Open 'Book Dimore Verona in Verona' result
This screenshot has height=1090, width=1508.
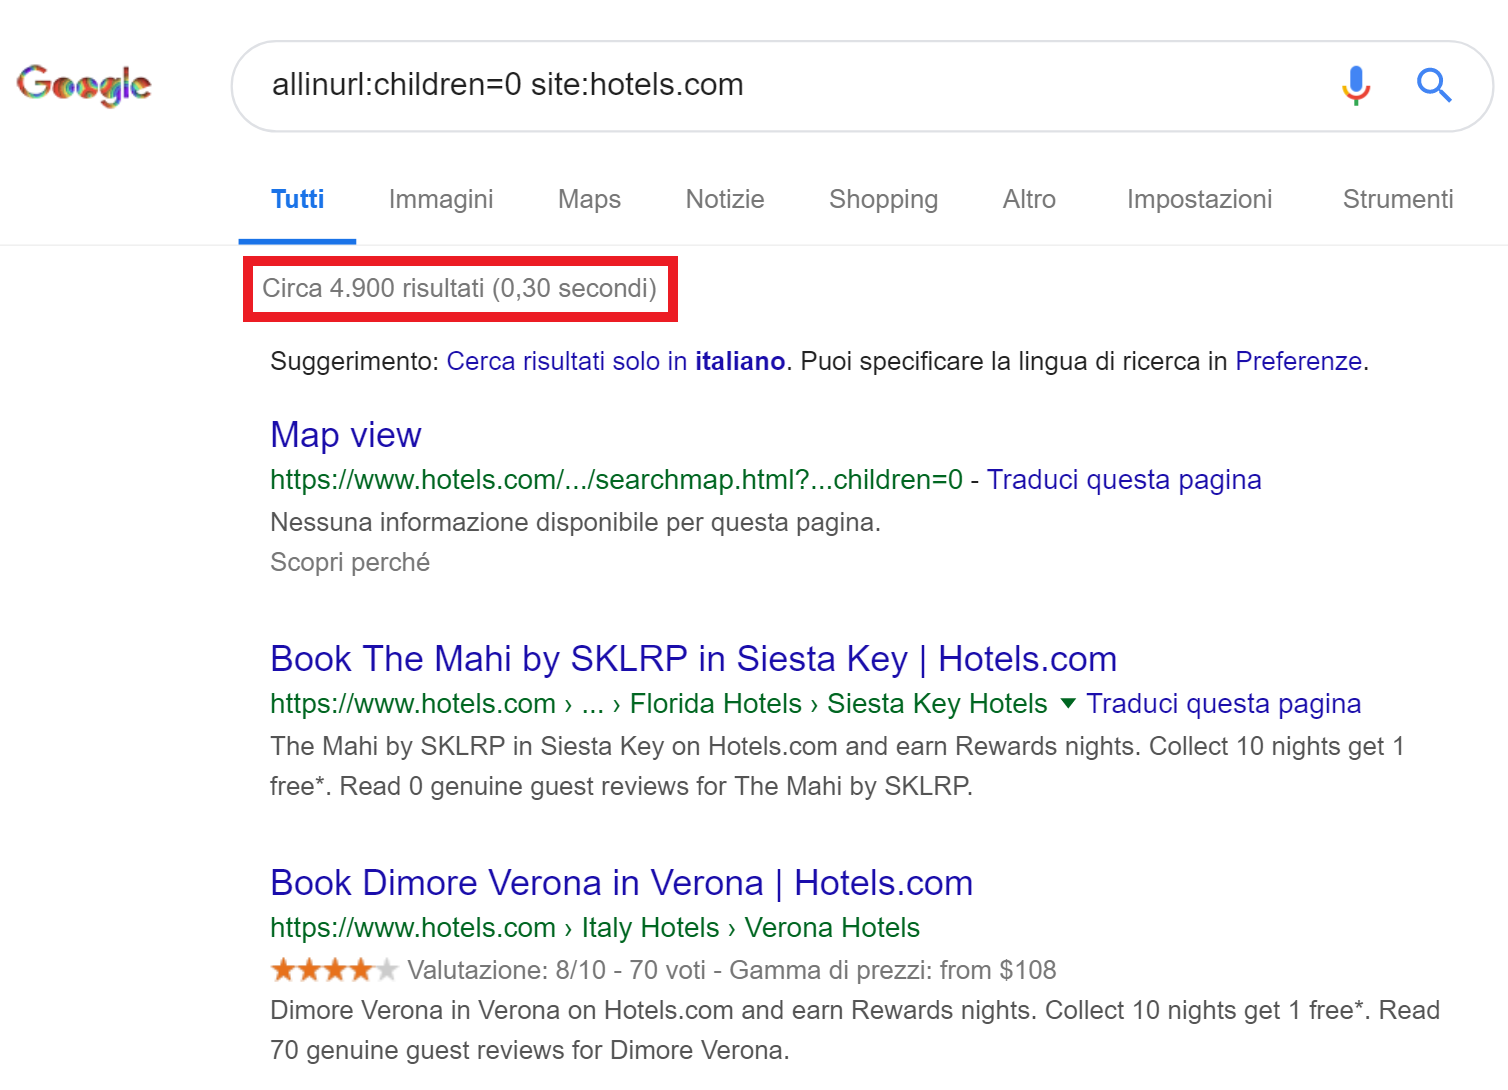tap(621, 883)
